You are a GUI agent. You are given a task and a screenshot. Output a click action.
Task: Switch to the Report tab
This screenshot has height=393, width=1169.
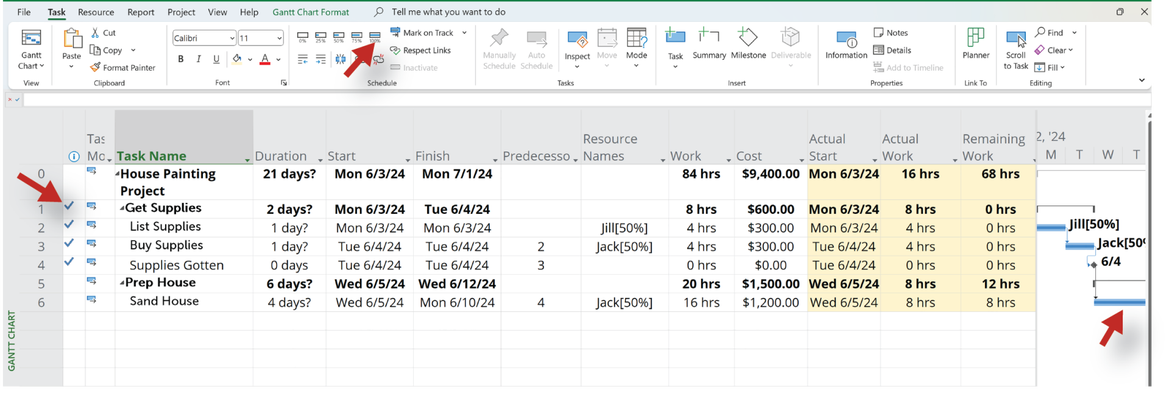coord(141,12)
